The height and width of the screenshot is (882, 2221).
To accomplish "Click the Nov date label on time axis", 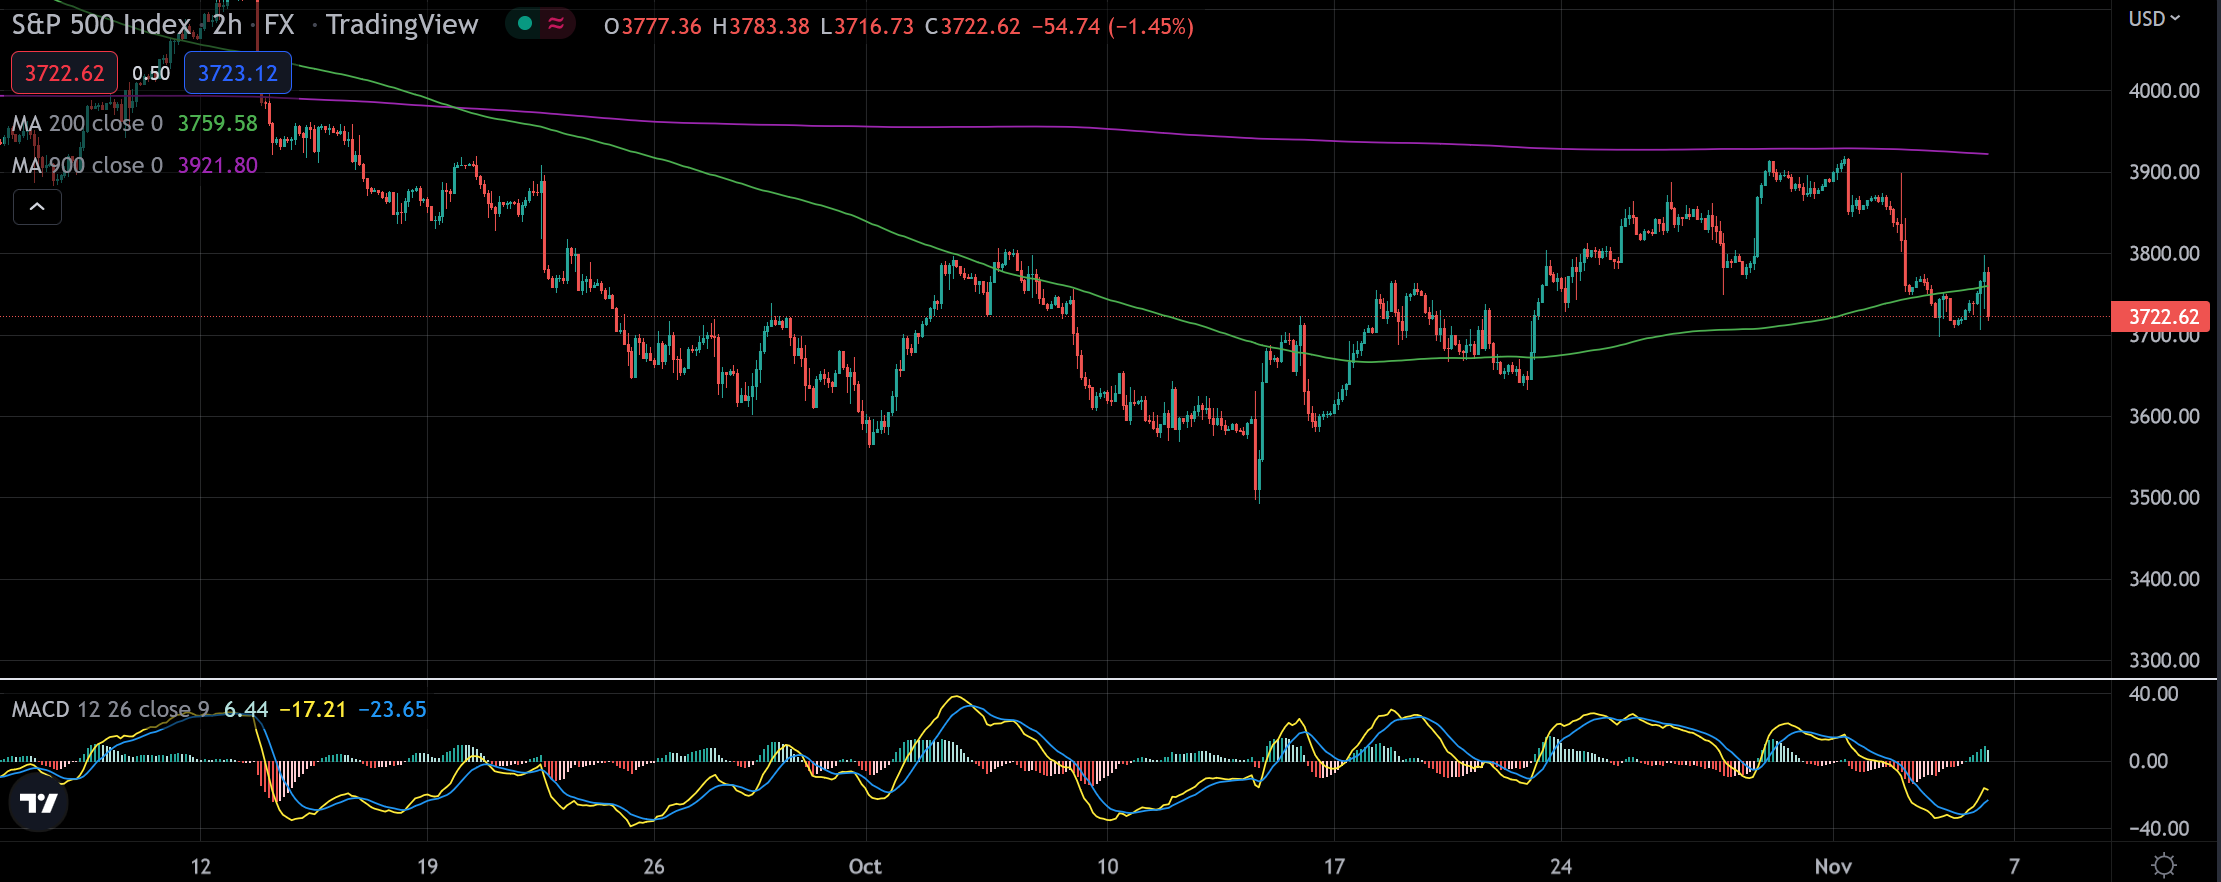I will (1833, 866).
